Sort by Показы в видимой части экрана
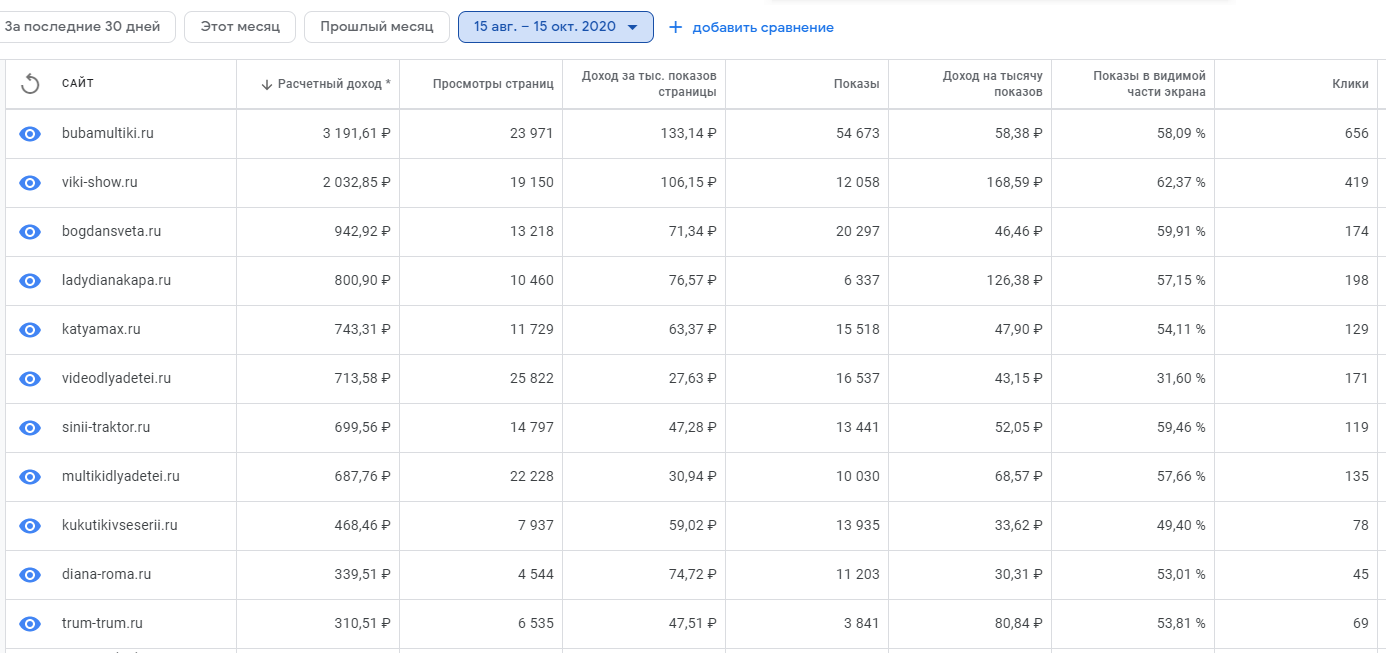 point(1149,84)
